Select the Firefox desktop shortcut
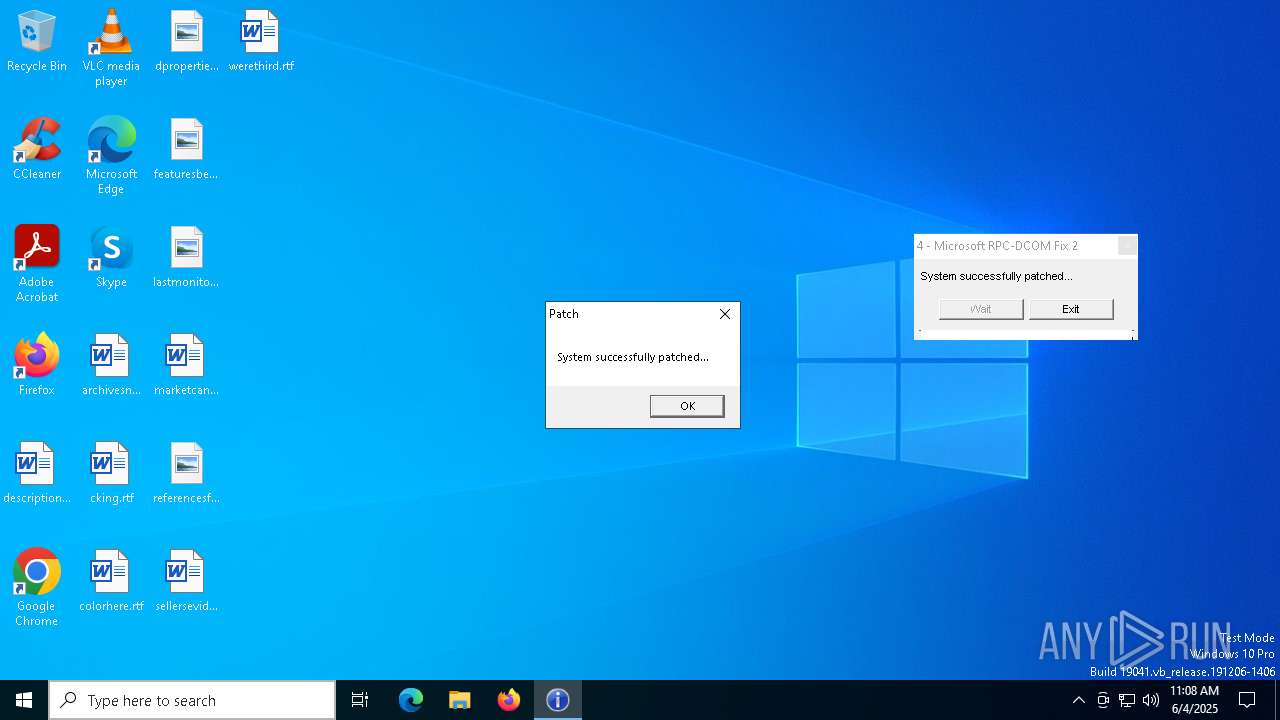Viewport: 1280px width, 720px height. click(x=37, y=366)
